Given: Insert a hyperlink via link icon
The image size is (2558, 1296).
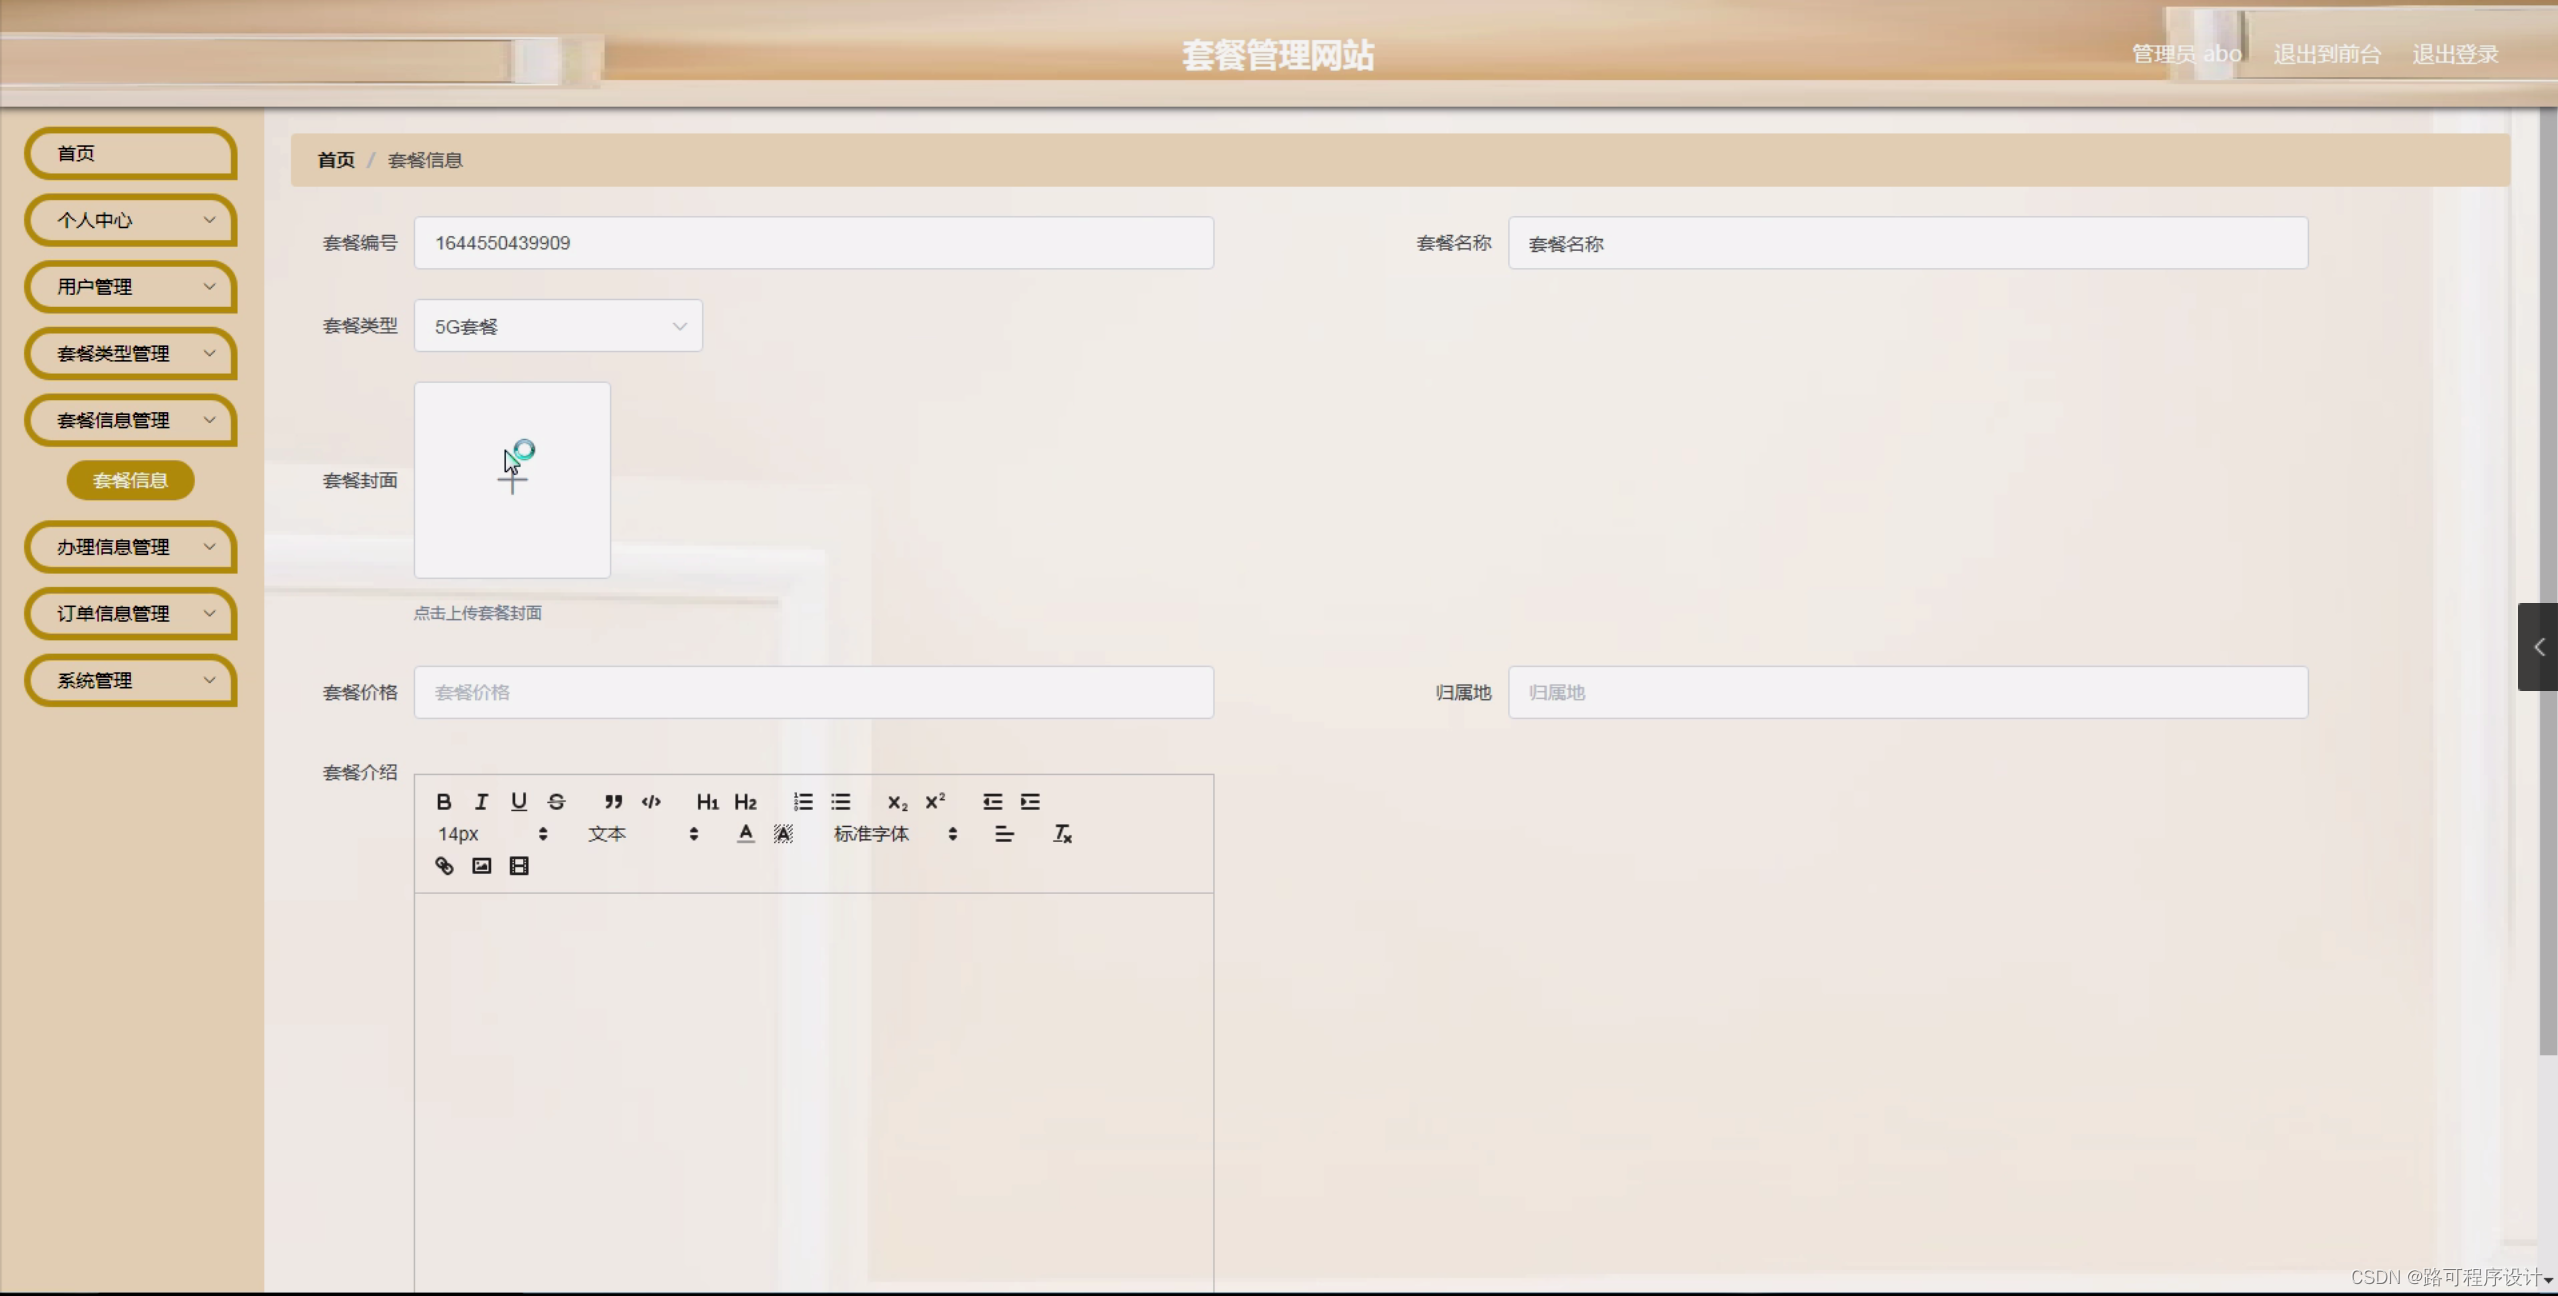Looking at the screenshot, I should tap(444, 866).
